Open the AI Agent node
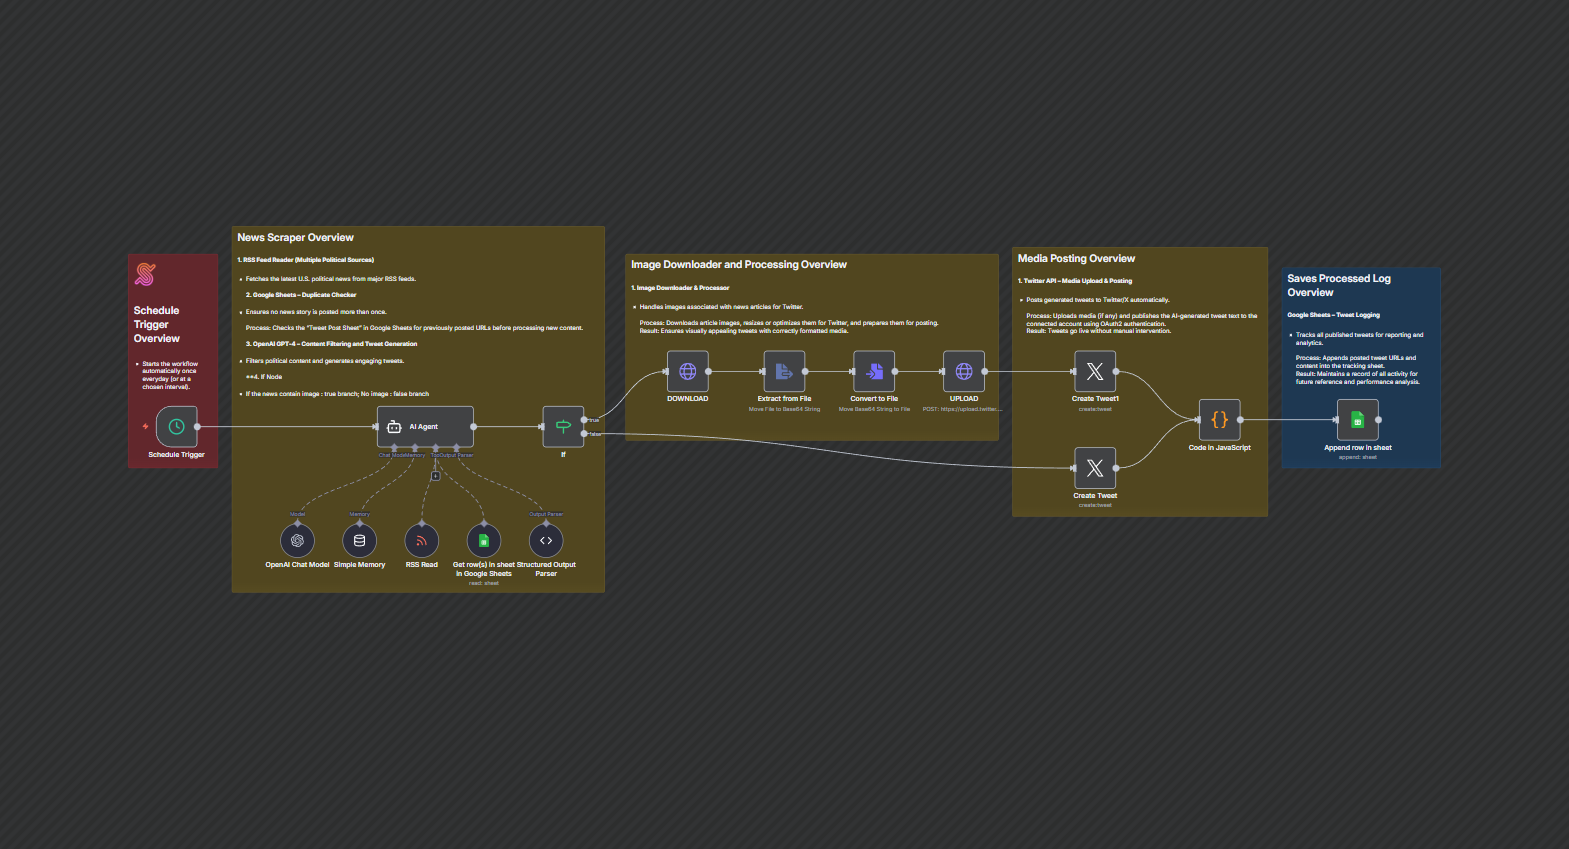 [x=425, y=427]
